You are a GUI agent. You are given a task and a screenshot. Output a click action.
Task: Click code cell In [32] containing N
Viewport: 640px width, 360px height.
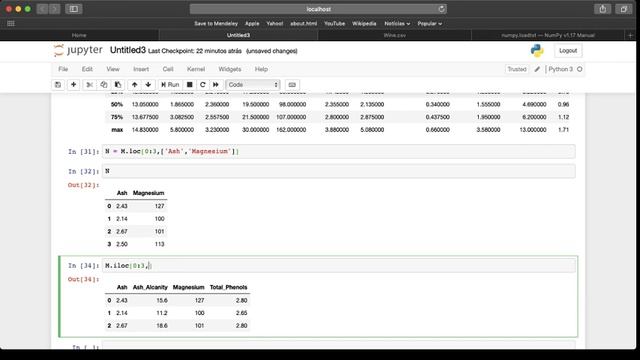pyautogui.click(x=339, y=171)
